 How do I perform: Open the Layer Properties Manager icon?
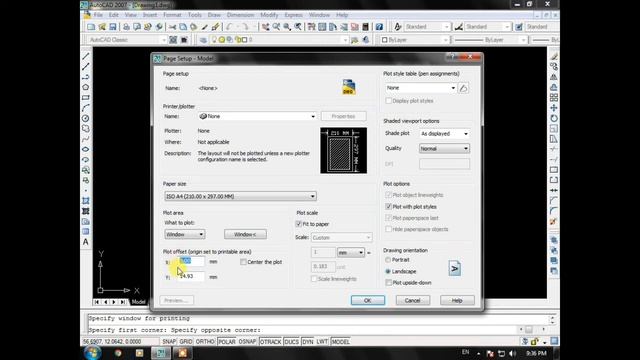coord(203,40)
